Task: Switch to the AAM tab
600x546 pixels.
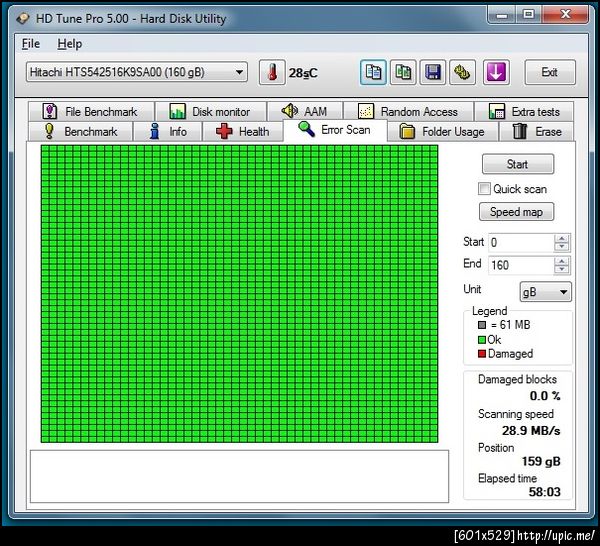Action: click(x=305, y=111)
